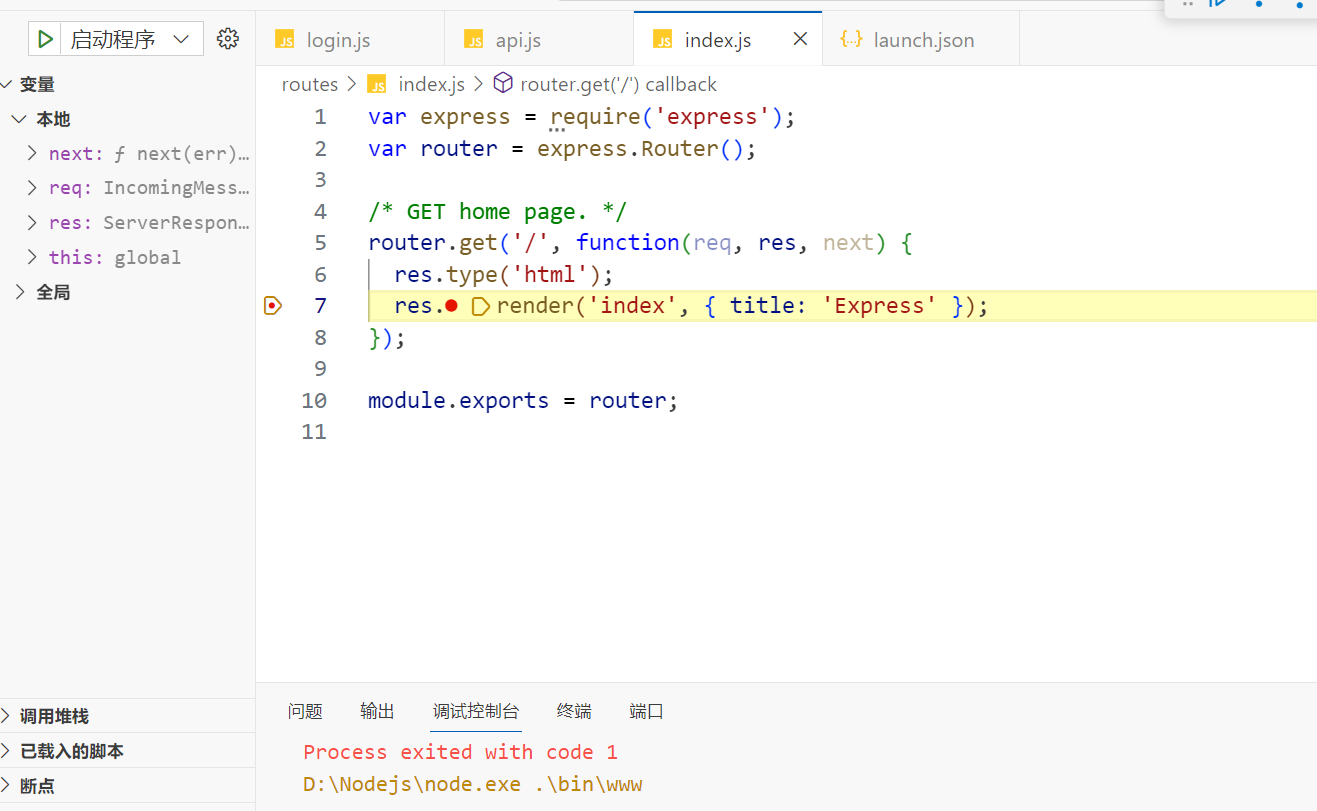Click the inline red breakpoint dot after res.
The height and width of the screenshot is (811, 1317).
pyautogui.click(x=451, y=306)
